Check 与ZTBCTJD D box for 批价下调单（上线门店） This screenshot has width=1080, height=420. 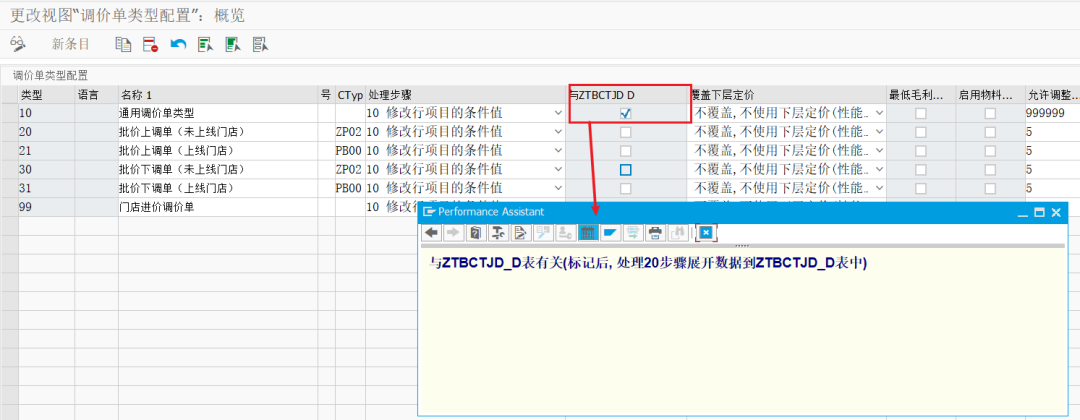625,188
